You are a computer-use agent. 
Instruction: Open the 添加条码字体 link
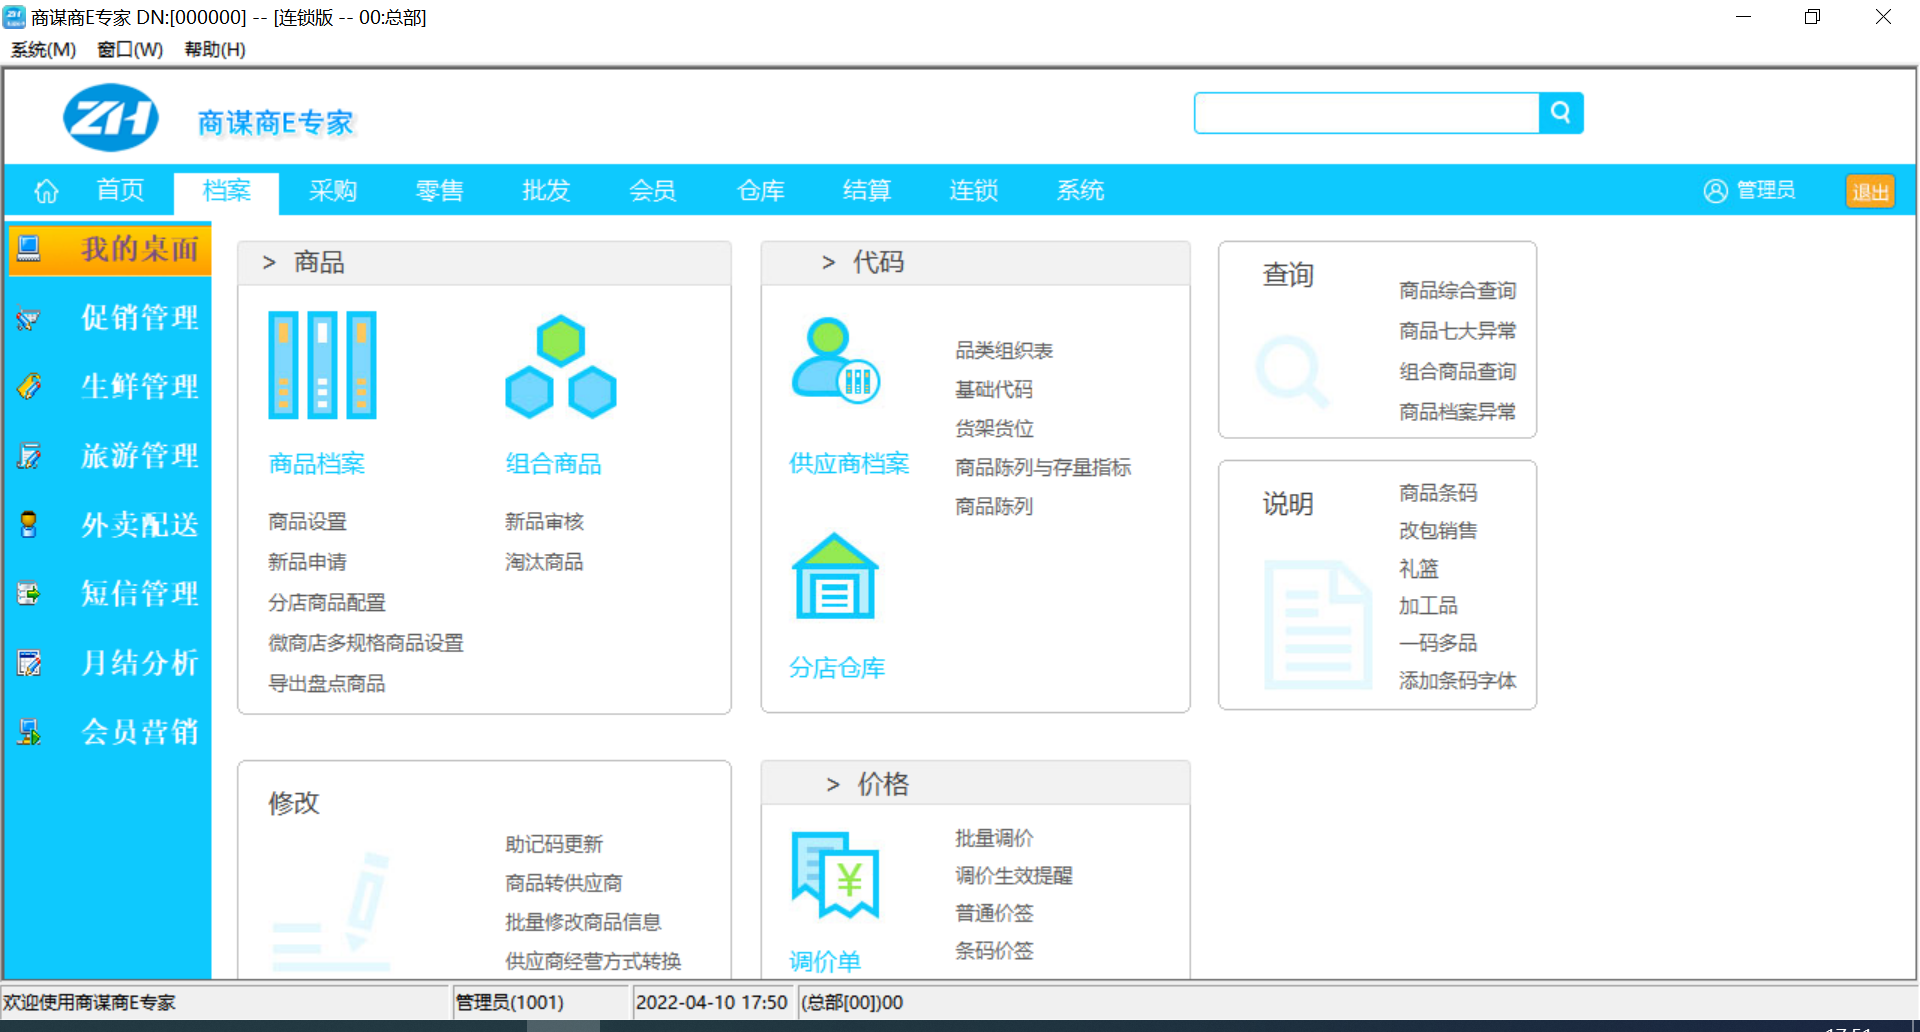(1458, 681)
